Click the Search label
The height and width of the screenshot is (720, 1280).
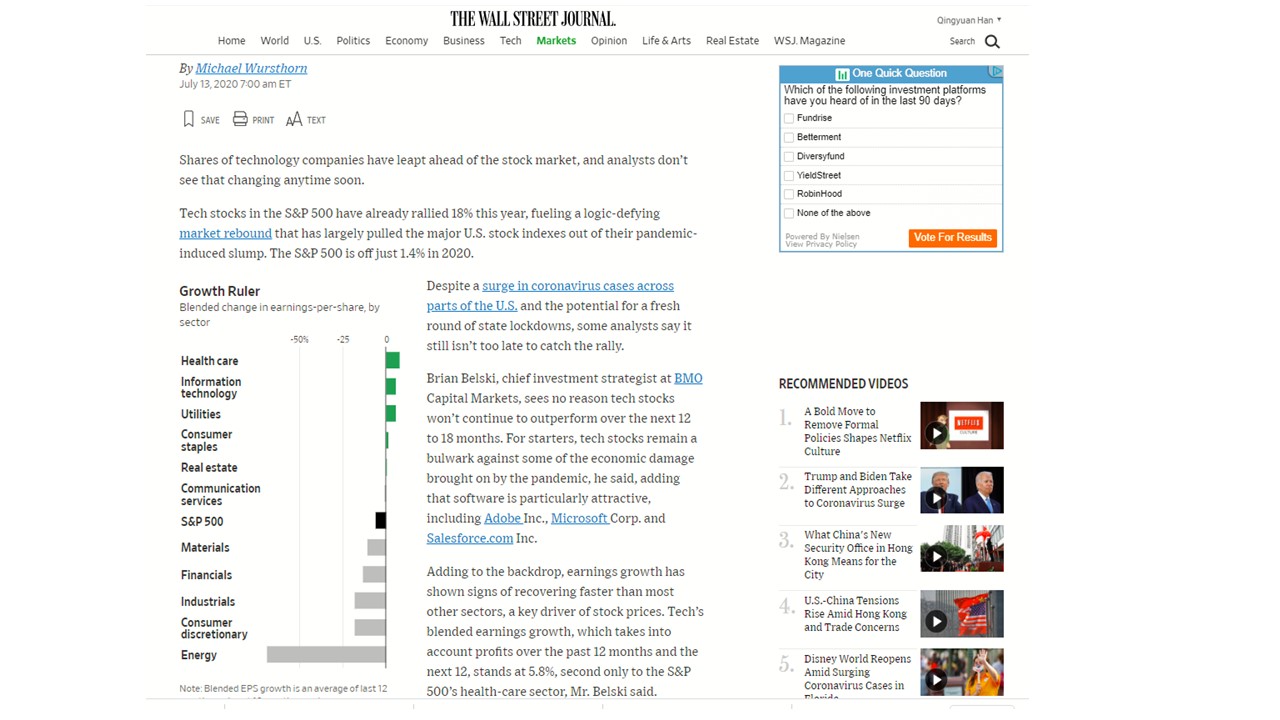coord(962,41)
